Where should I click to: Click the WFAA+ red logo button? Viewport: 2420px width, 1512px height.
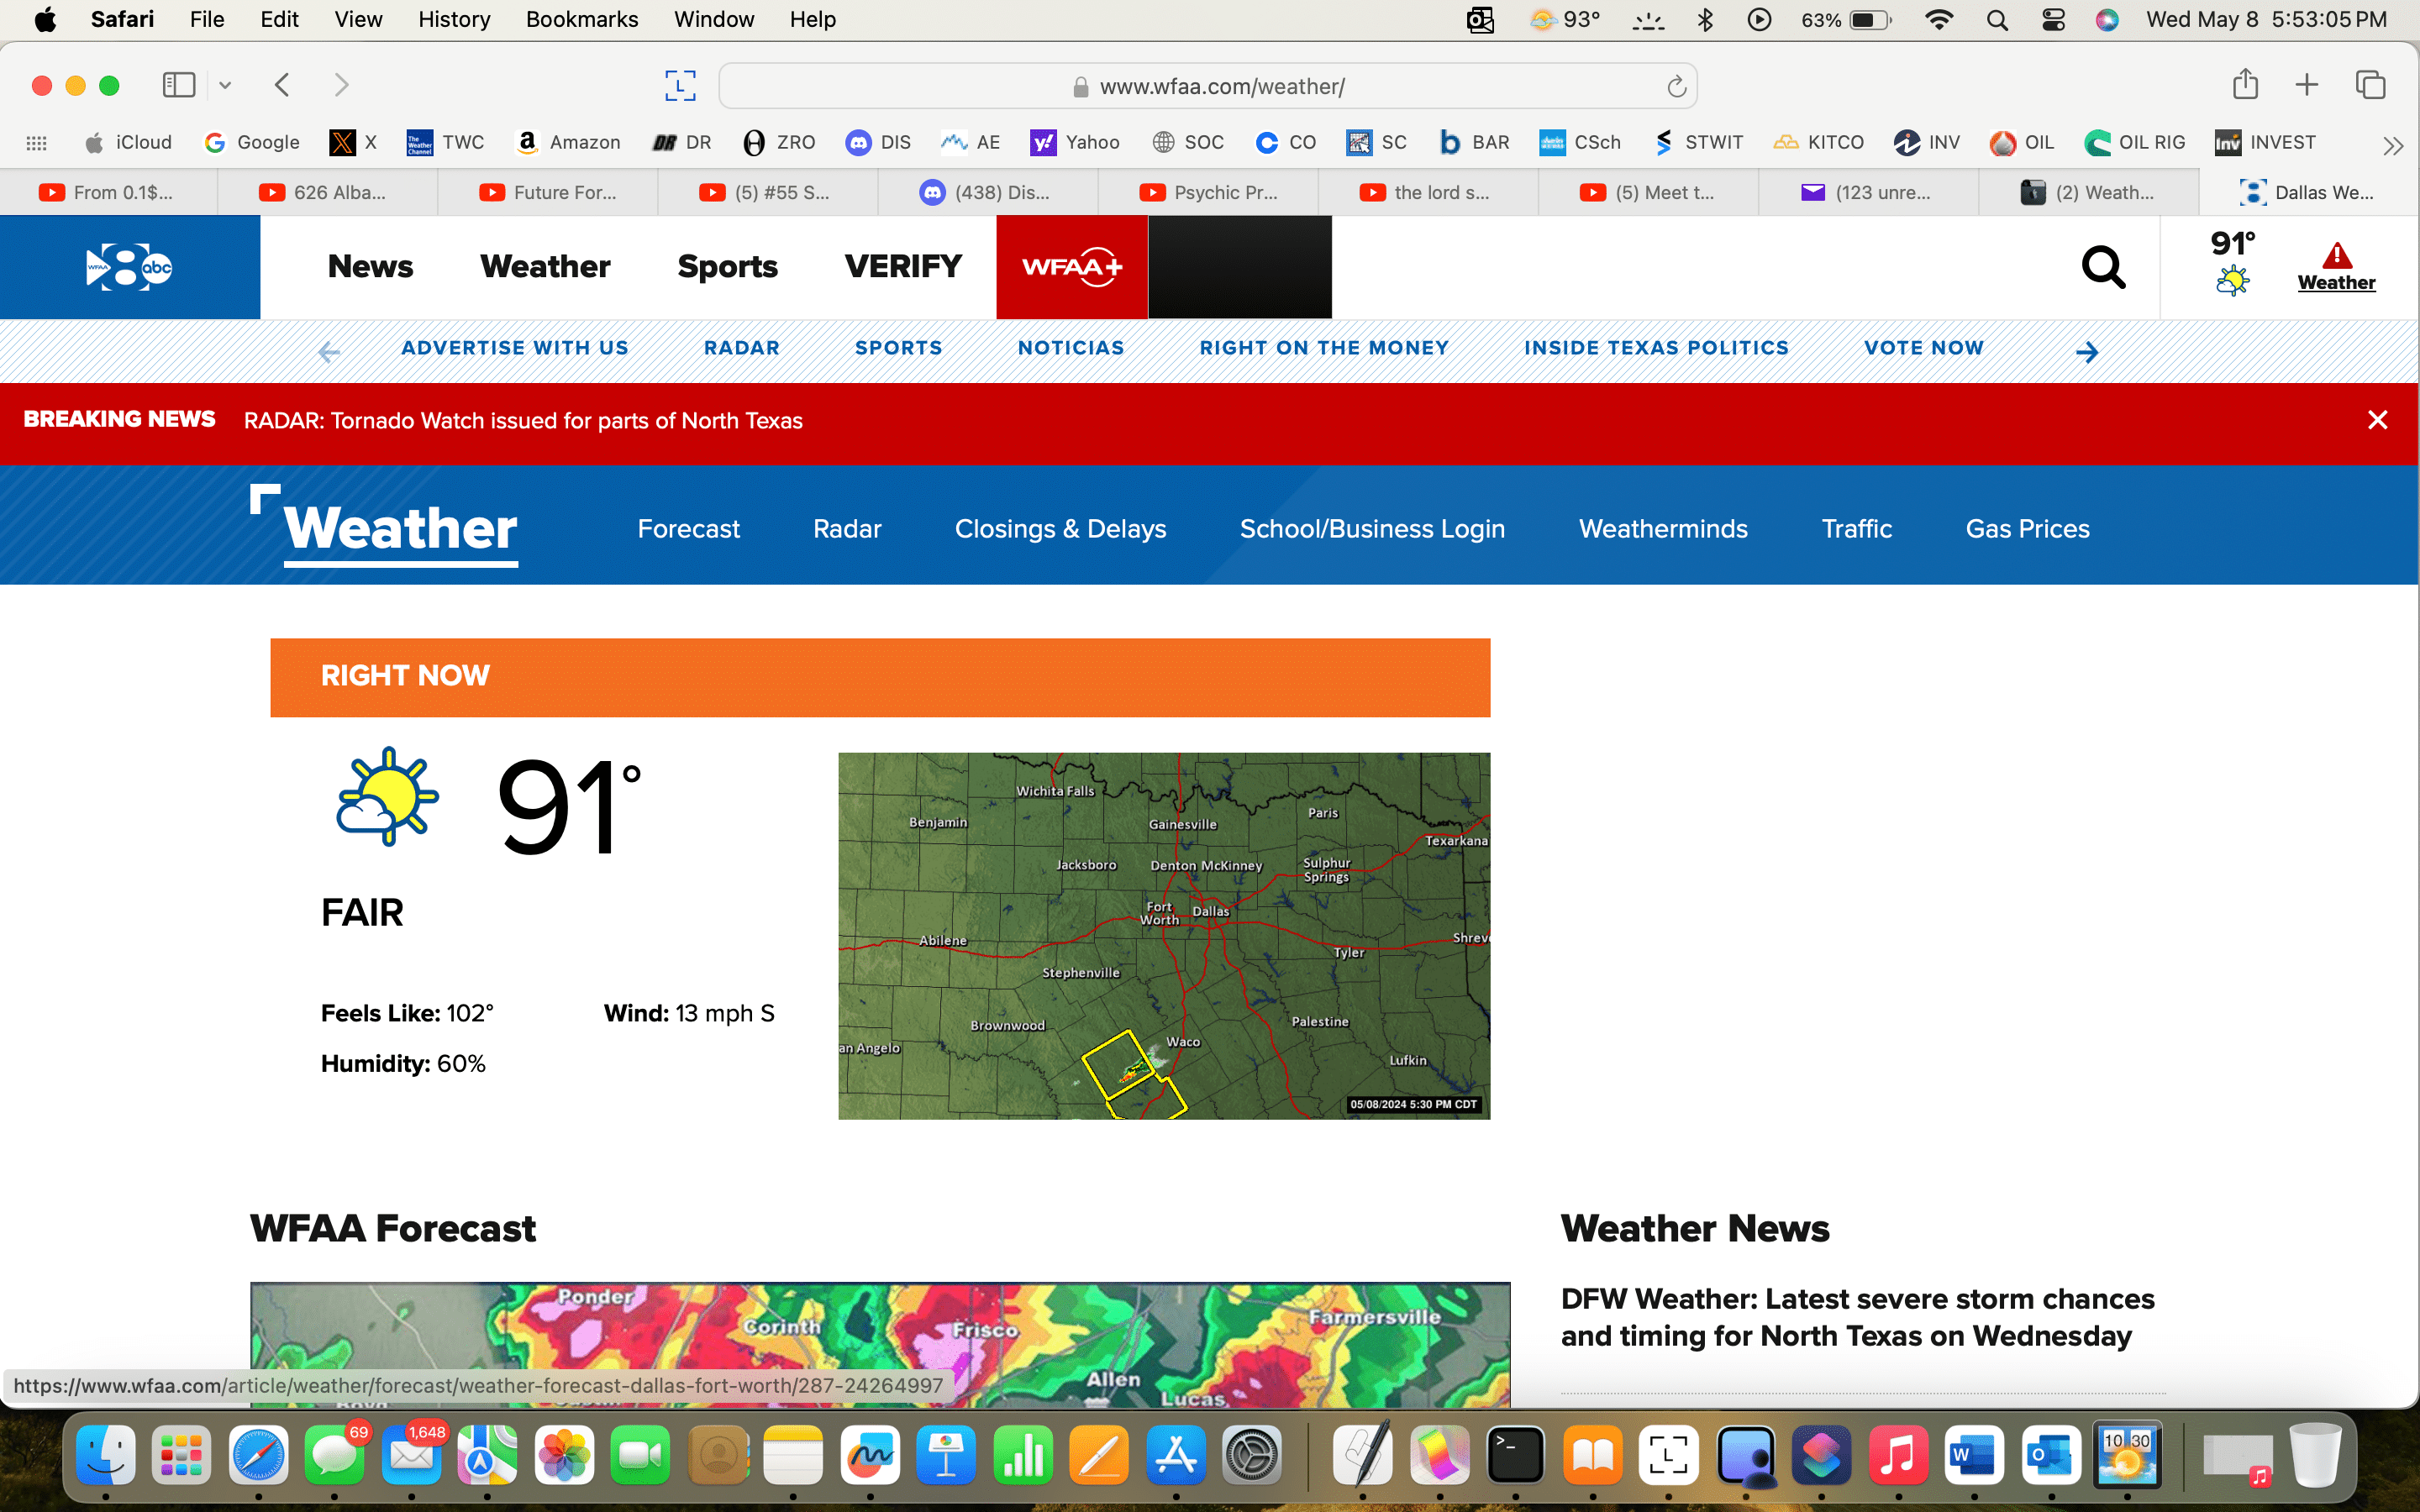click(1072, 267)
